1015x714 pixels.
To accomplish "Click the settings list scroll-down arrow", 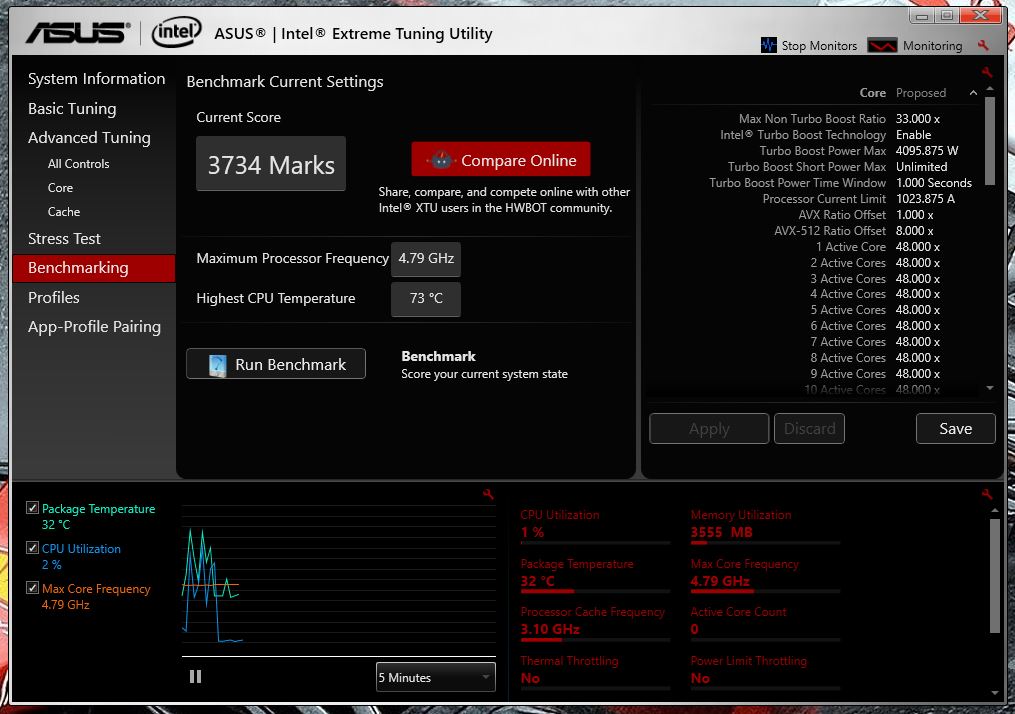I will [x=990, y=388].
